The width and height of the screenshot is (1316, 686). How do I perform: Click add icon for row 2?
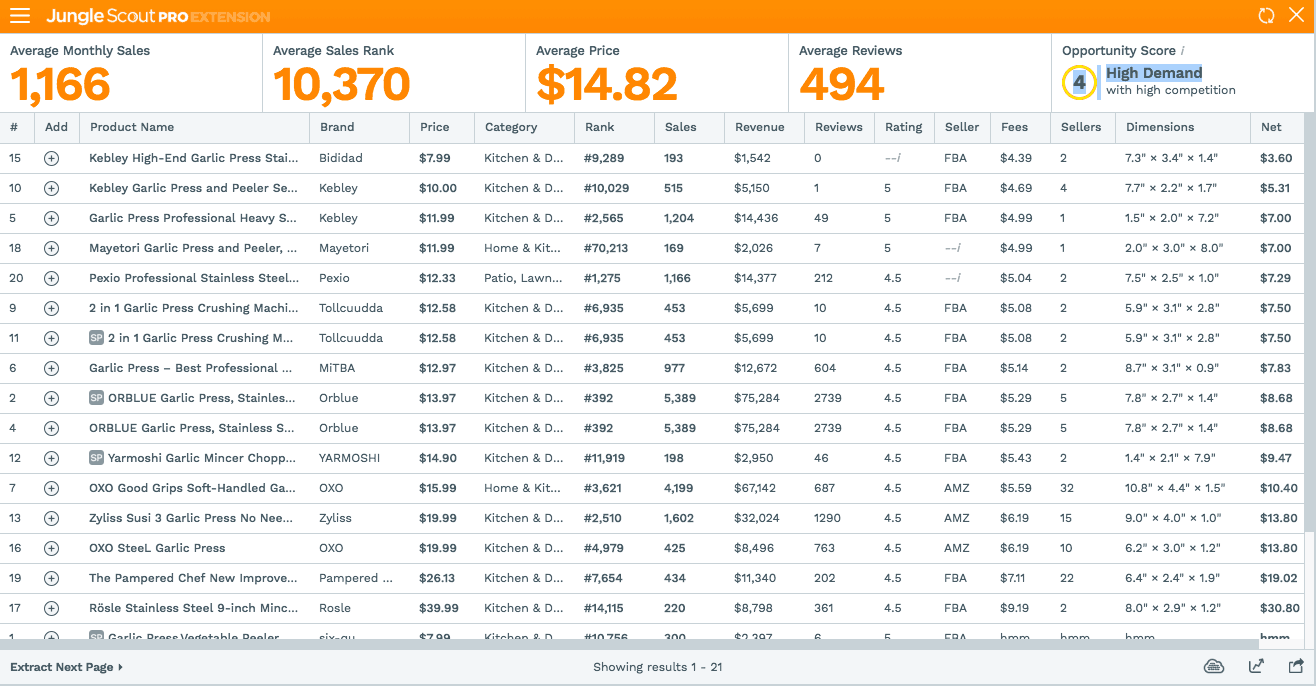[x=51, y=398]
